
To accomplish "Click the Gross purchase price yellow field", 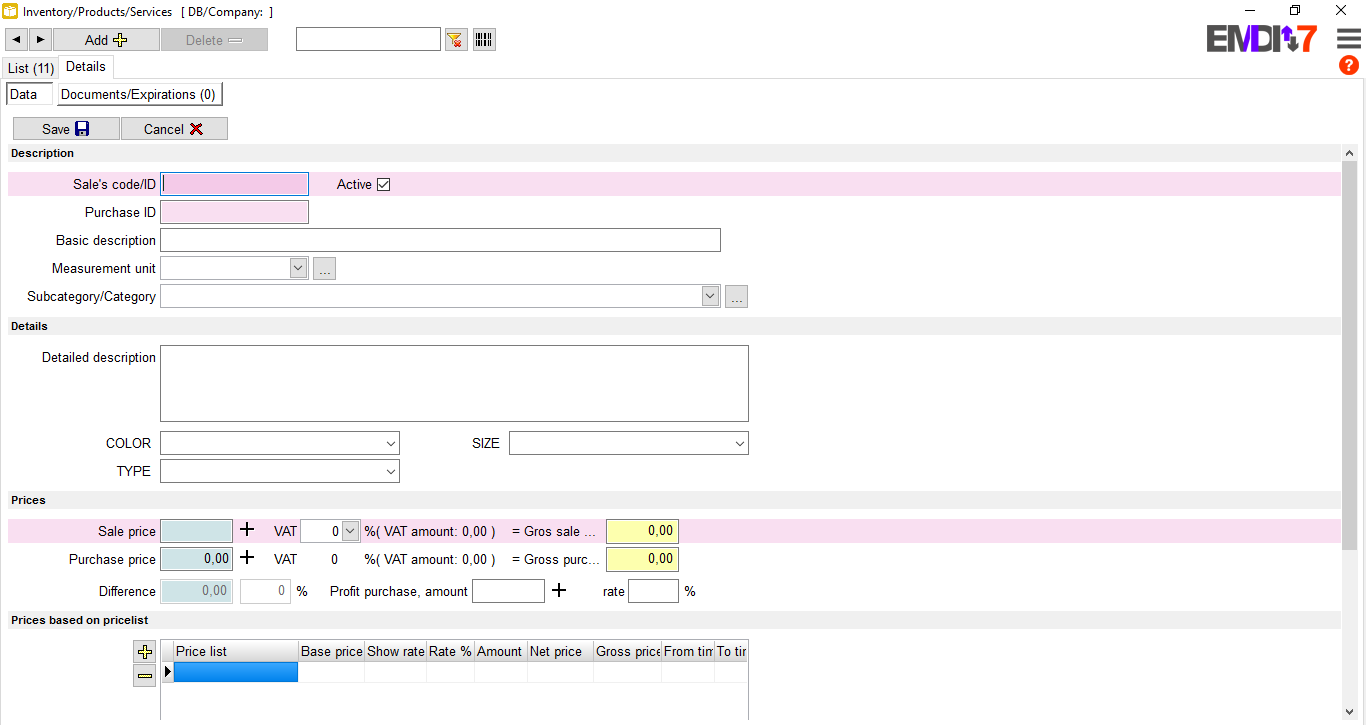I will pyautogui.click(x=642, y=559).
